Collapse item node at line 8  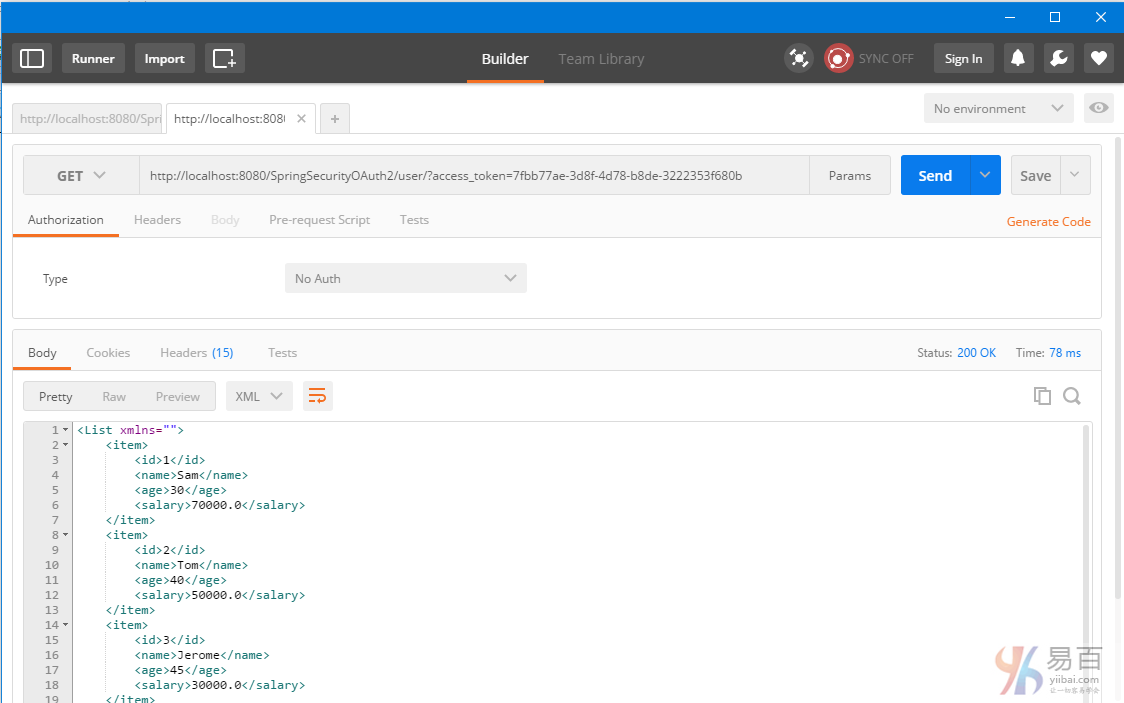click(x=65, y=535)
